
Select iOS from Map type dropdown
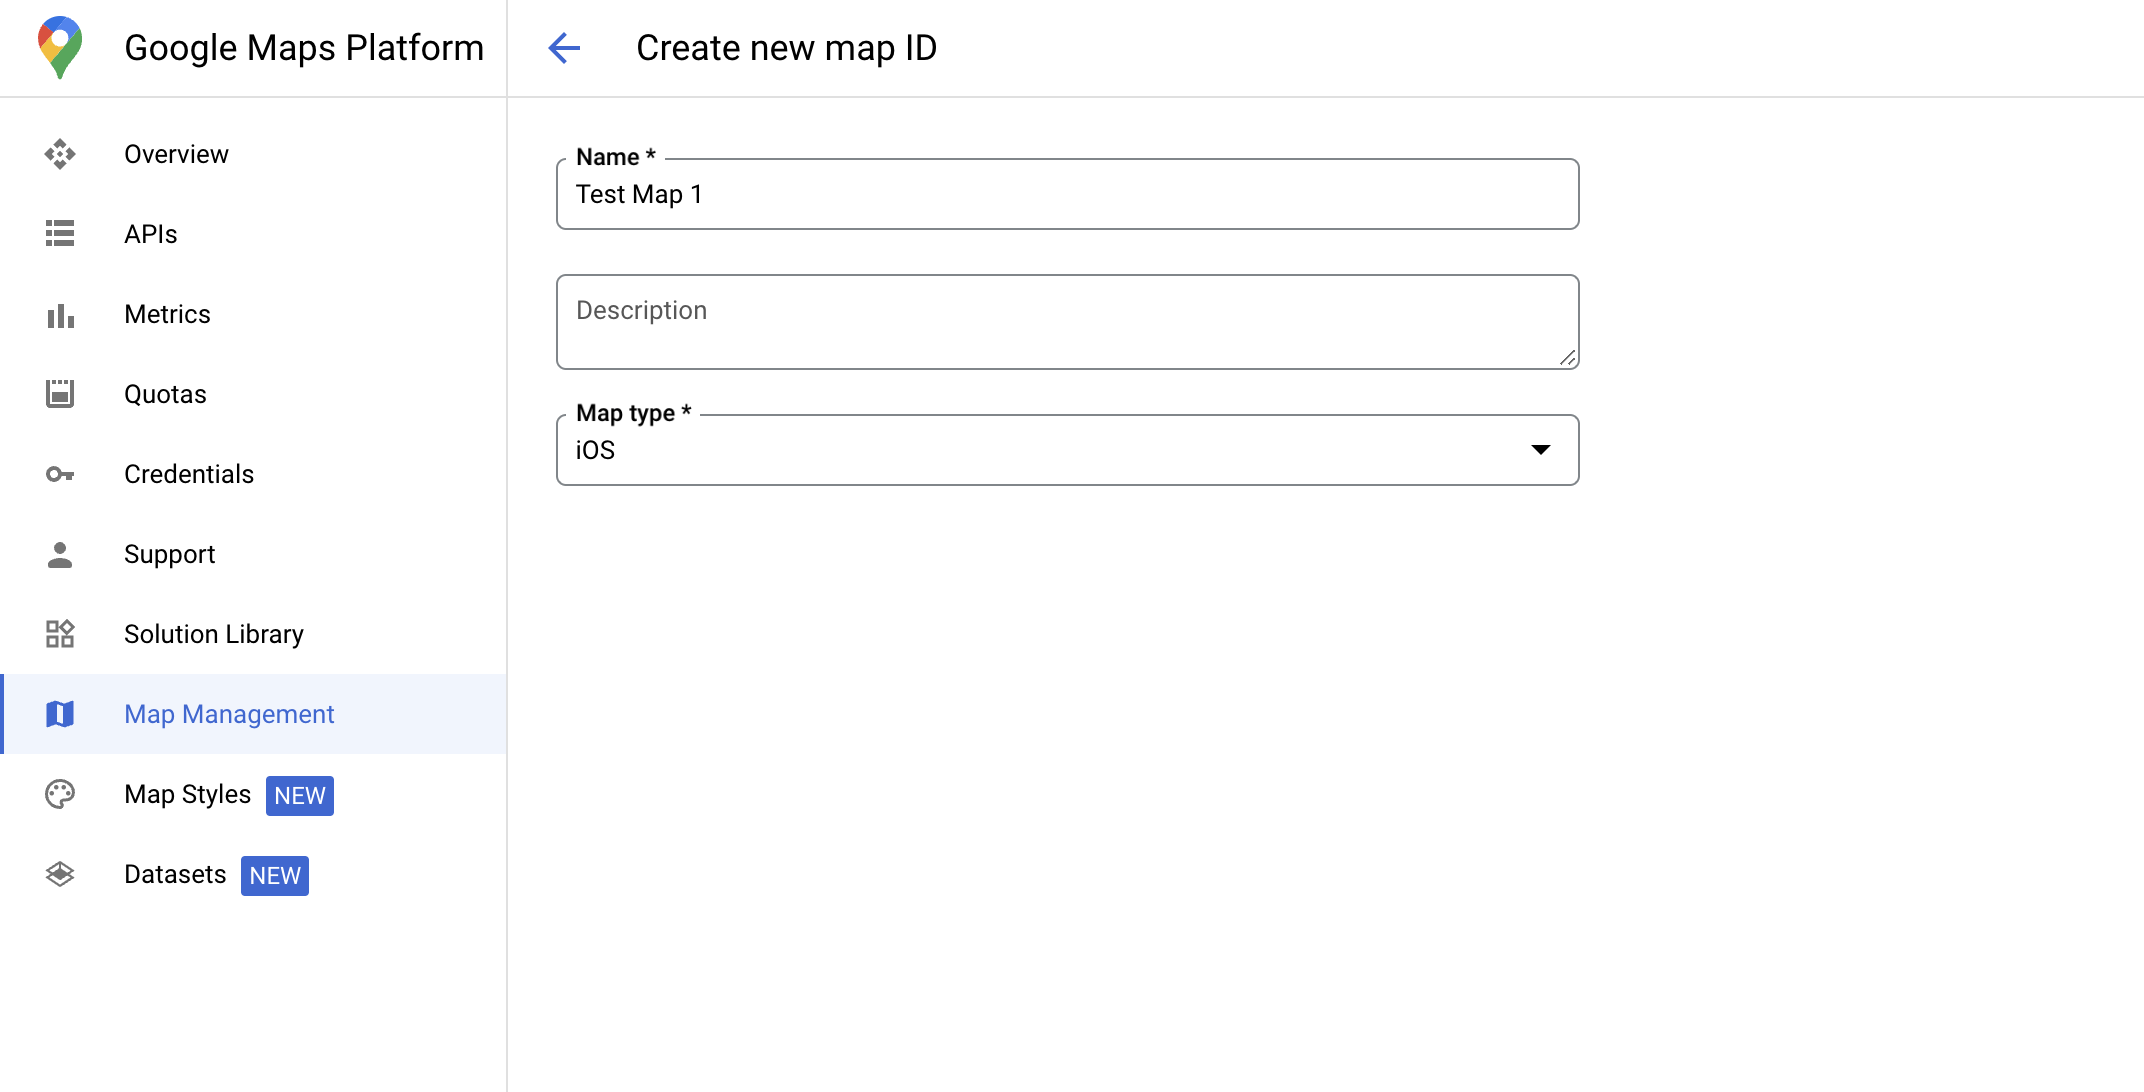tap(1068, 450)
